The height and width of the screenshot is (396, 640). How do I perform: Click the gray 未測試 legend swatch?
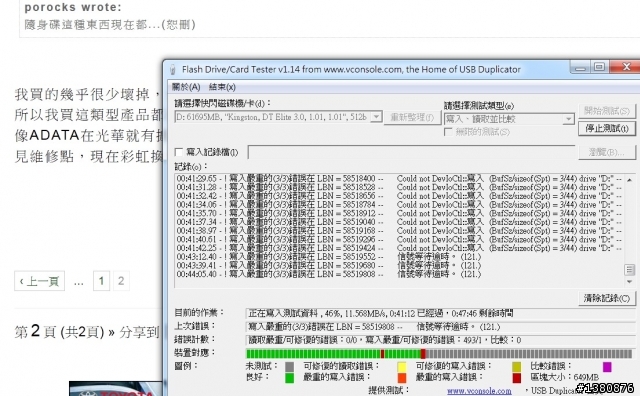tap(289, 367)
